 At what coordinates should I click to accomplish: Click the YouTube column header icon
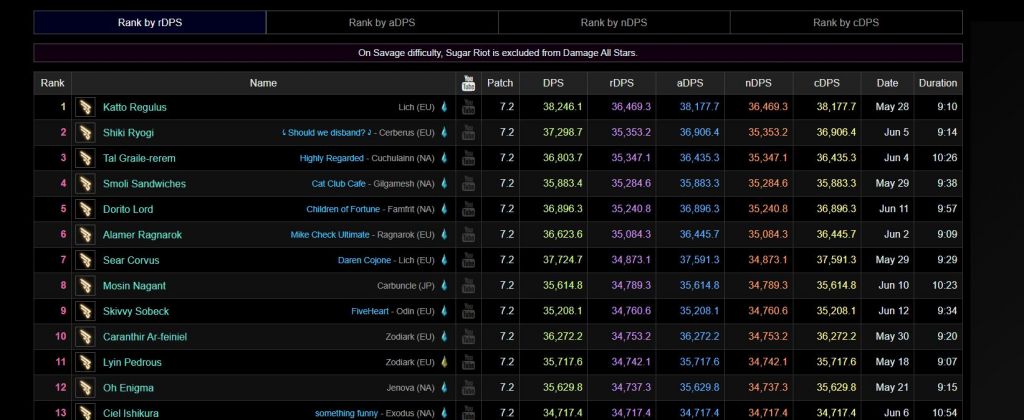[x=468, y=83]
